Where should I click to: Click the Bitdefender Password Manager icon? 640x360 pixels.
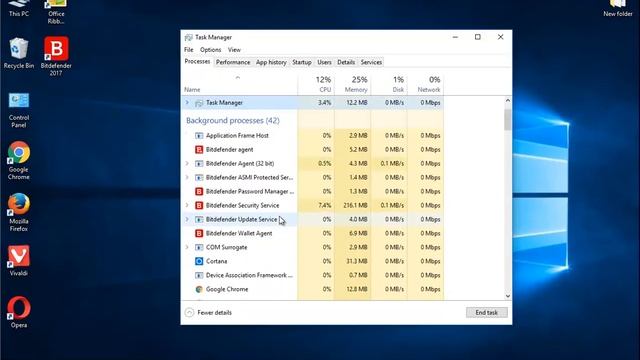[x=199, y=191]
